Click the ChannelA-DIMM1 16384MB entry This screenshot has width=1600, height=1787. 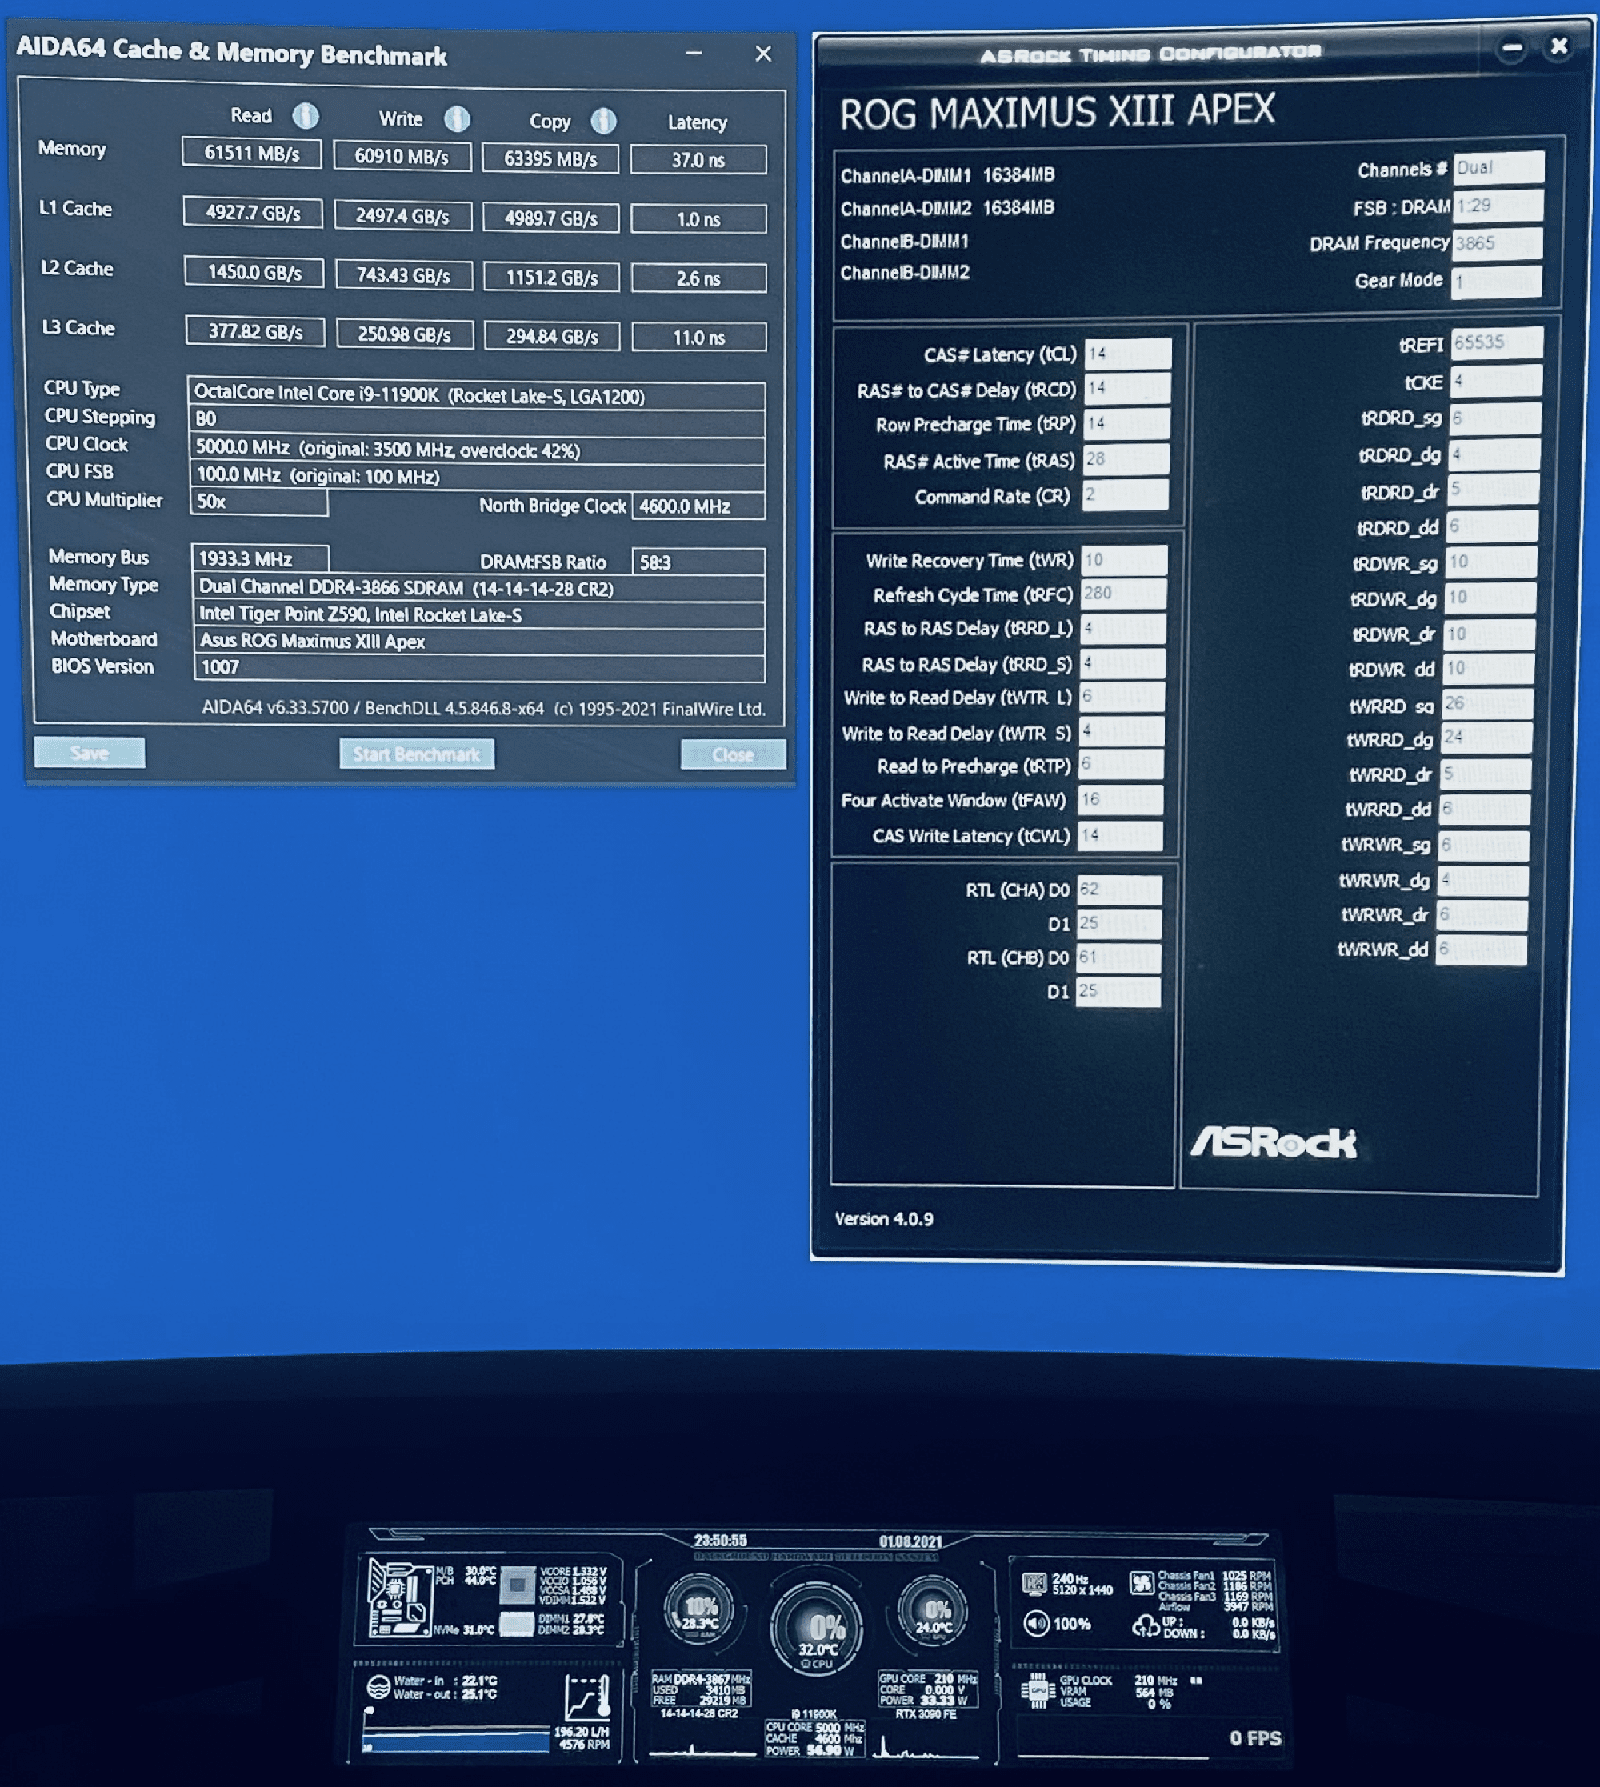pyautogui.click(x=947, y=175)
